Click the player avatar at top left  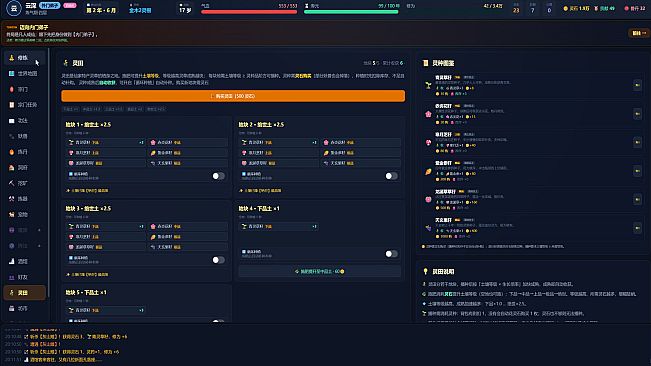tap(14, 8)
